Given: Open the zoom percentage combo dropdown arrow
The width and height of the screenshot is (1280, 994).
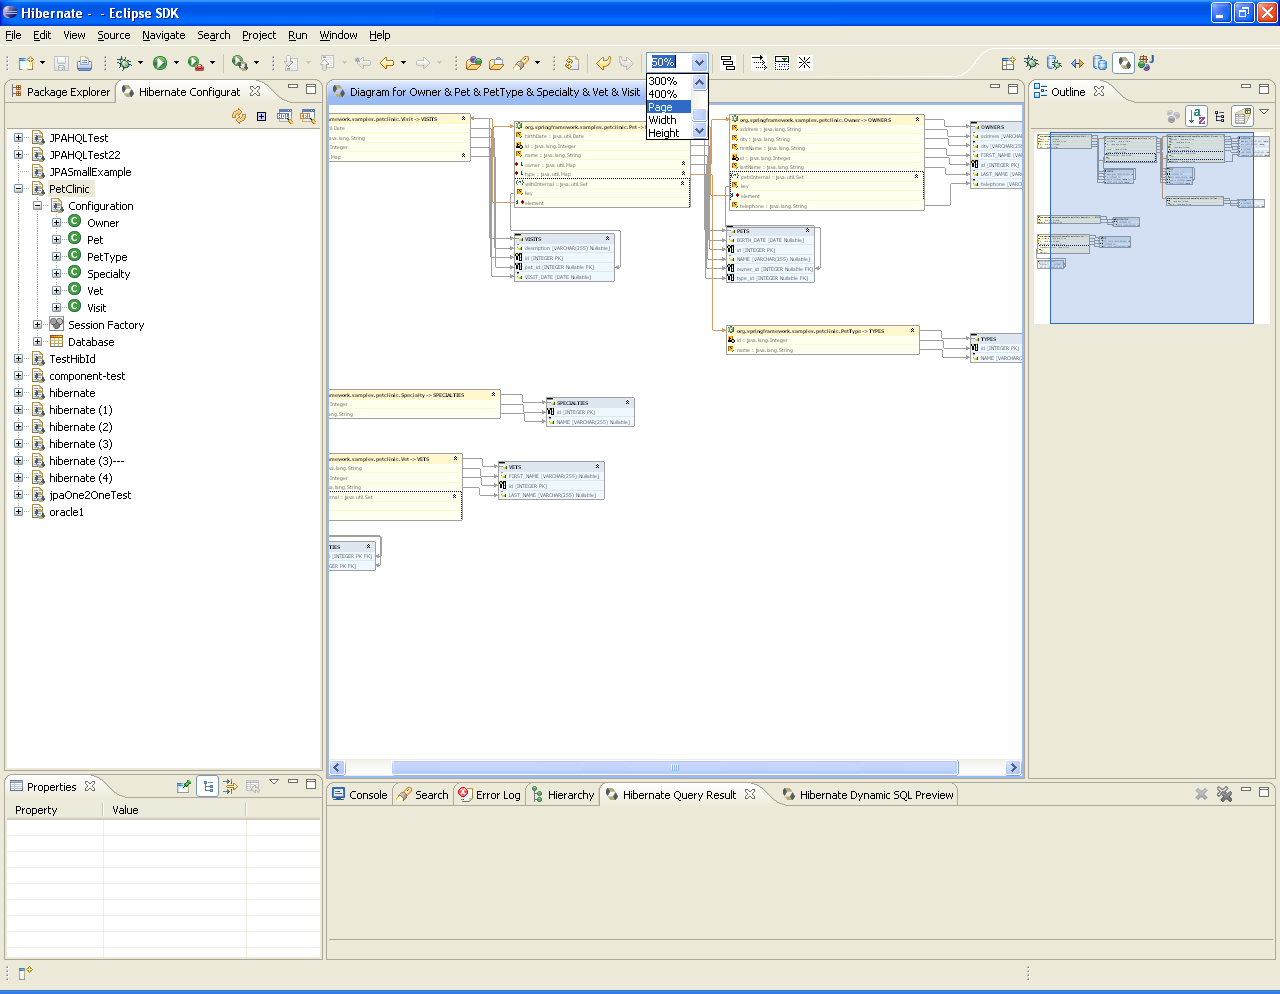Looking at the screenshot, I should tap(699, 63).
